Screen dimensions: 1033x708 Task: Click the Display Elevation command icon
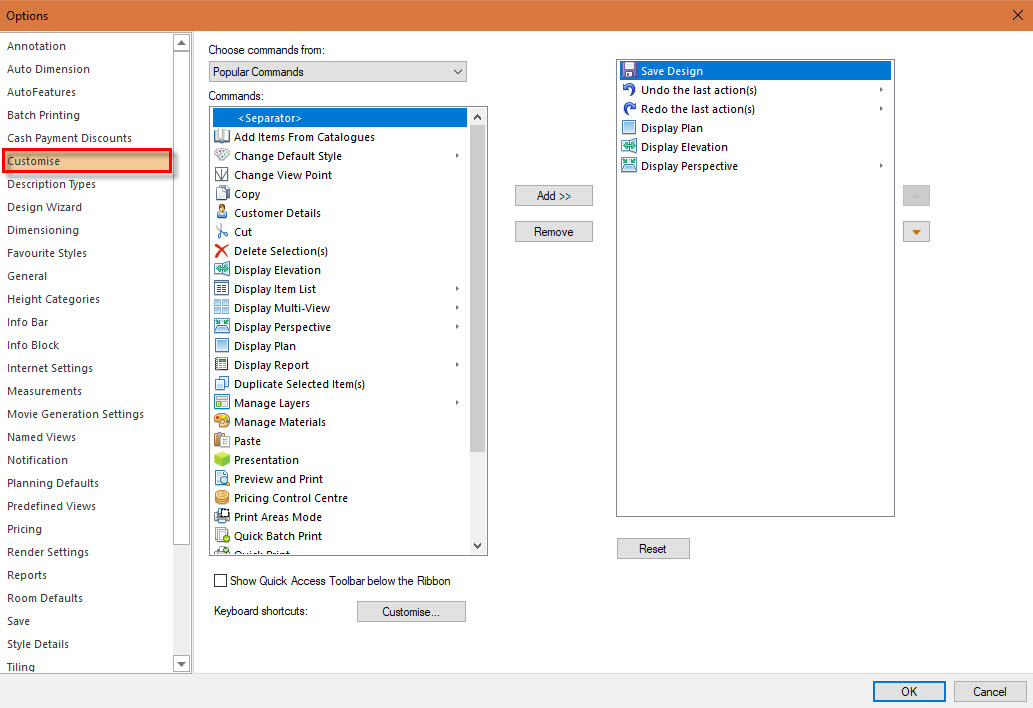point(221,269)
